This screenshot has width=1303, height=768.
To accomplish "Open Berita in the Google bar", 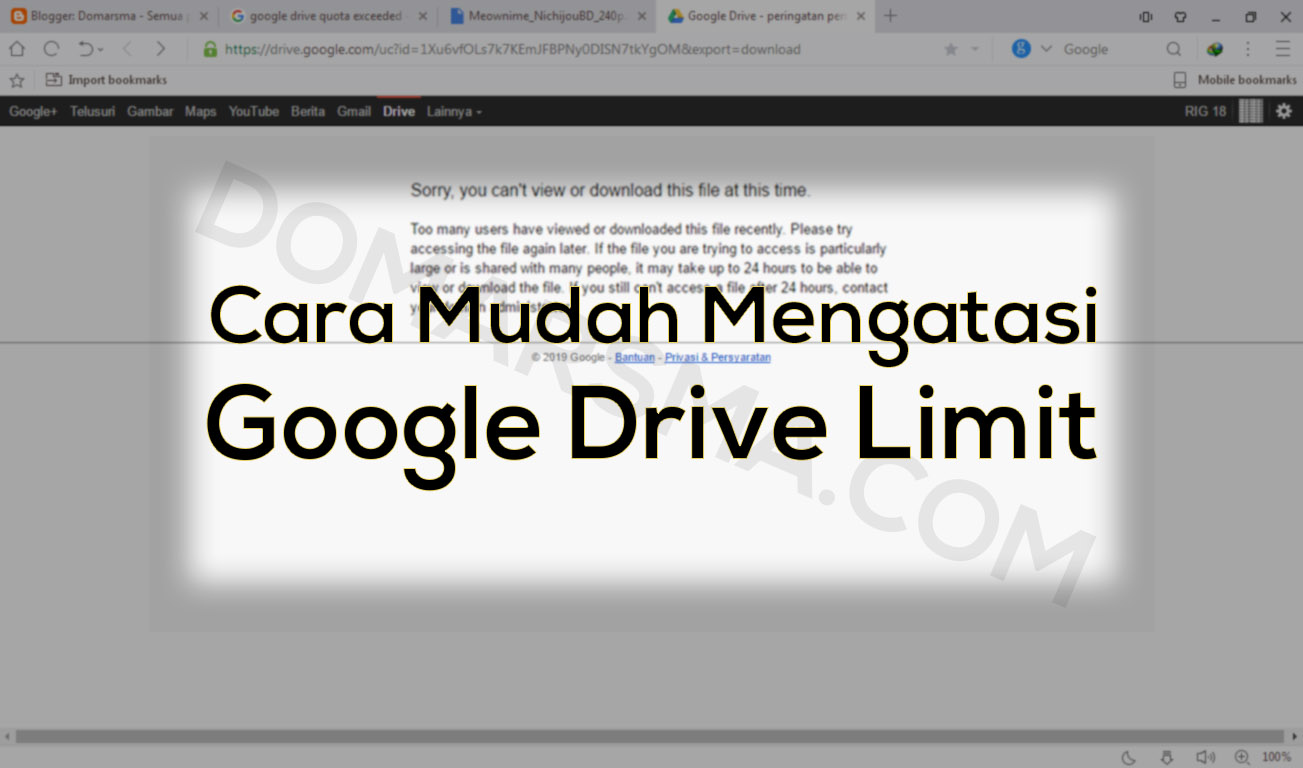I will 308,111.
